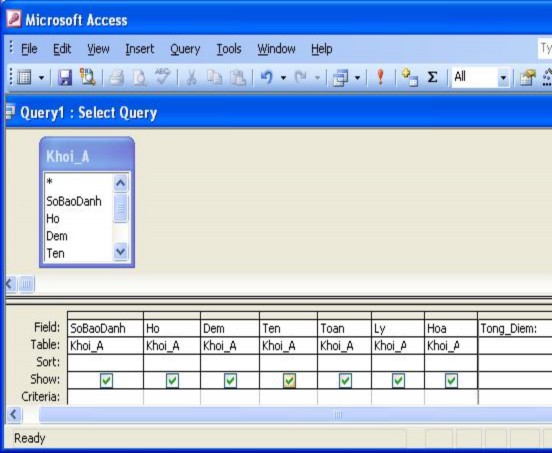
Task: Uncheck Show box for Ten column
Action: click(x=289, y=380)
